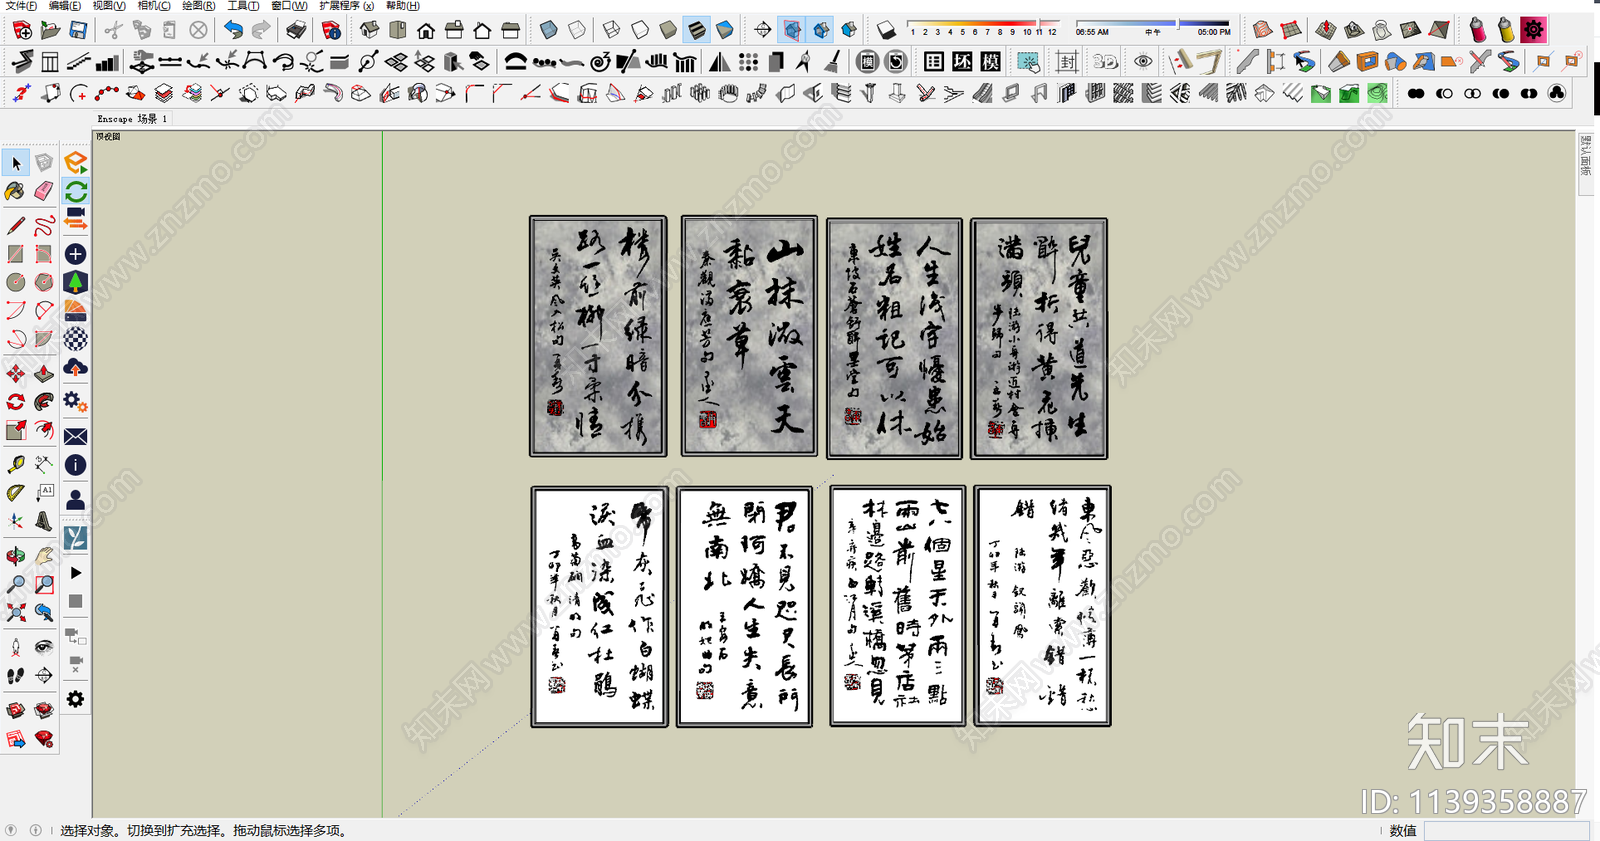Open the 视图(V) menu

point(108,6)
